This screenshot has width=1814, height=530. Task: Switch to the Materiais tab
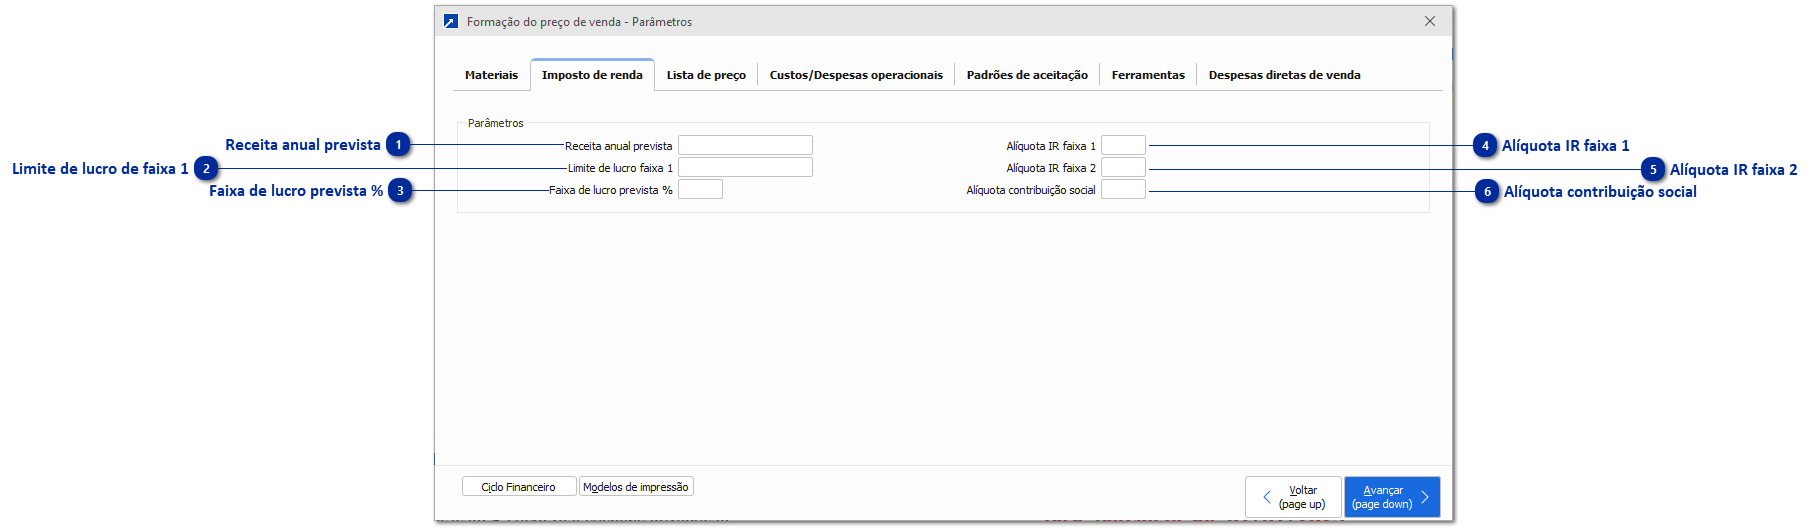click(491, 75)
